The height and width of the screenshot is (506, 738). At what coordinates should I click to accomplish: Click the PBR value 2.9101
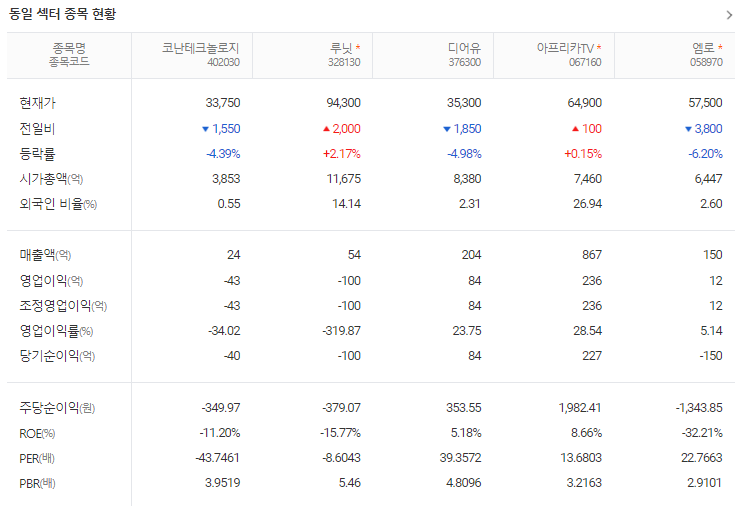pos(704,483)
